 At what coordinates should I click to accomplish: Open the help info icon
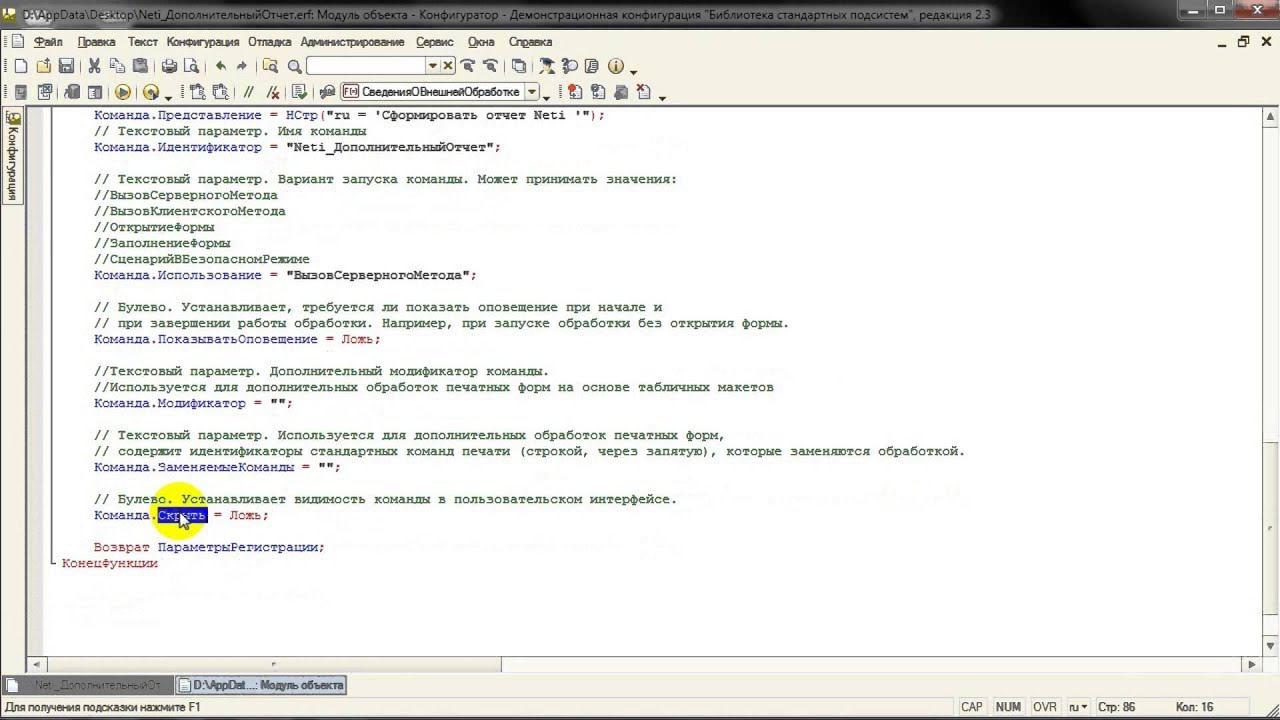coord(615,66)
